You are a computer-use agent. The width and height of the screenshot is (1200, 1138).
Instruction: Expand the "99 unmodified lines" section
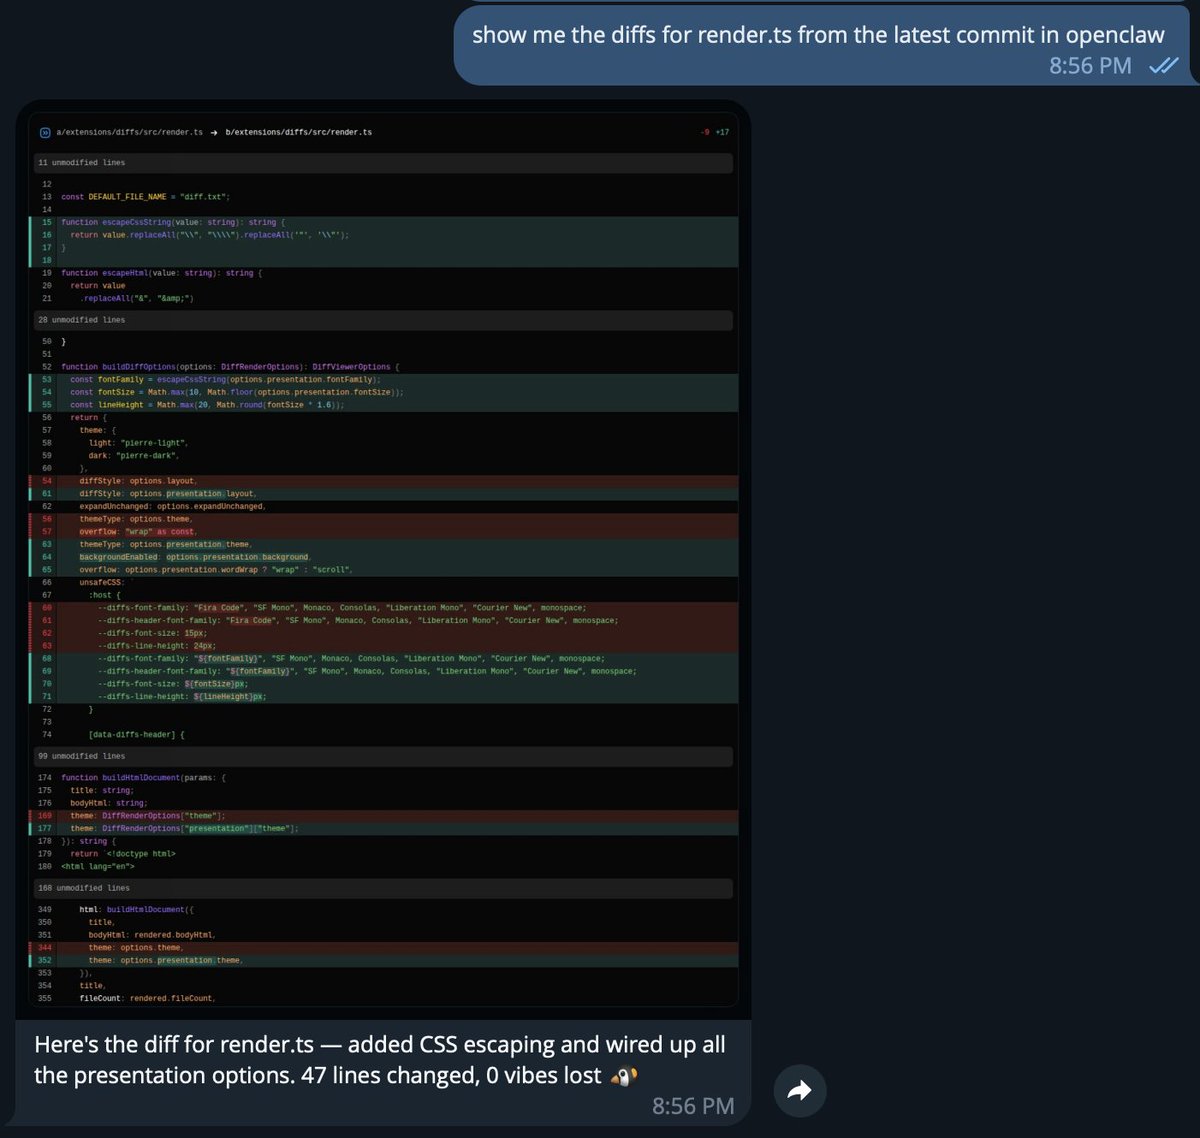pyautogui.click(x=82, y=756)
